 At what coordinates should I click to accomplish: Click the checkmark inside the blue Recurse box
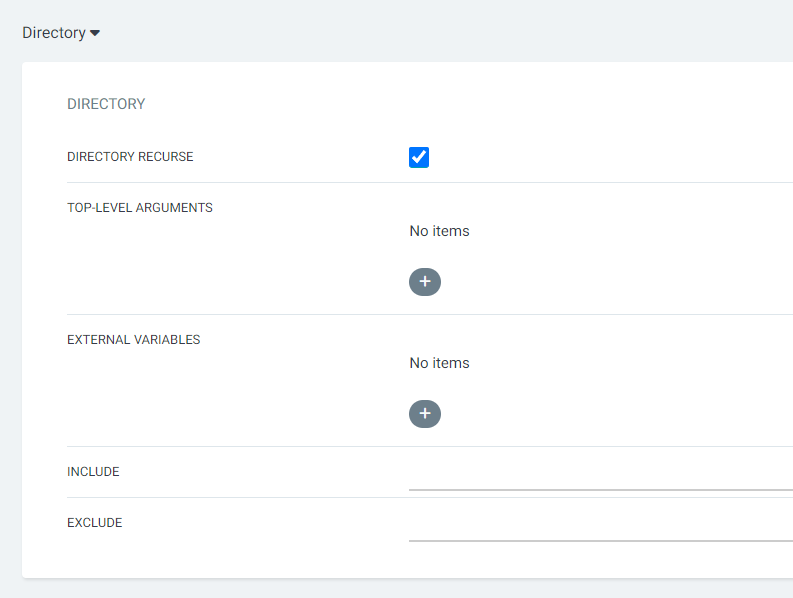tap(419, 157)
